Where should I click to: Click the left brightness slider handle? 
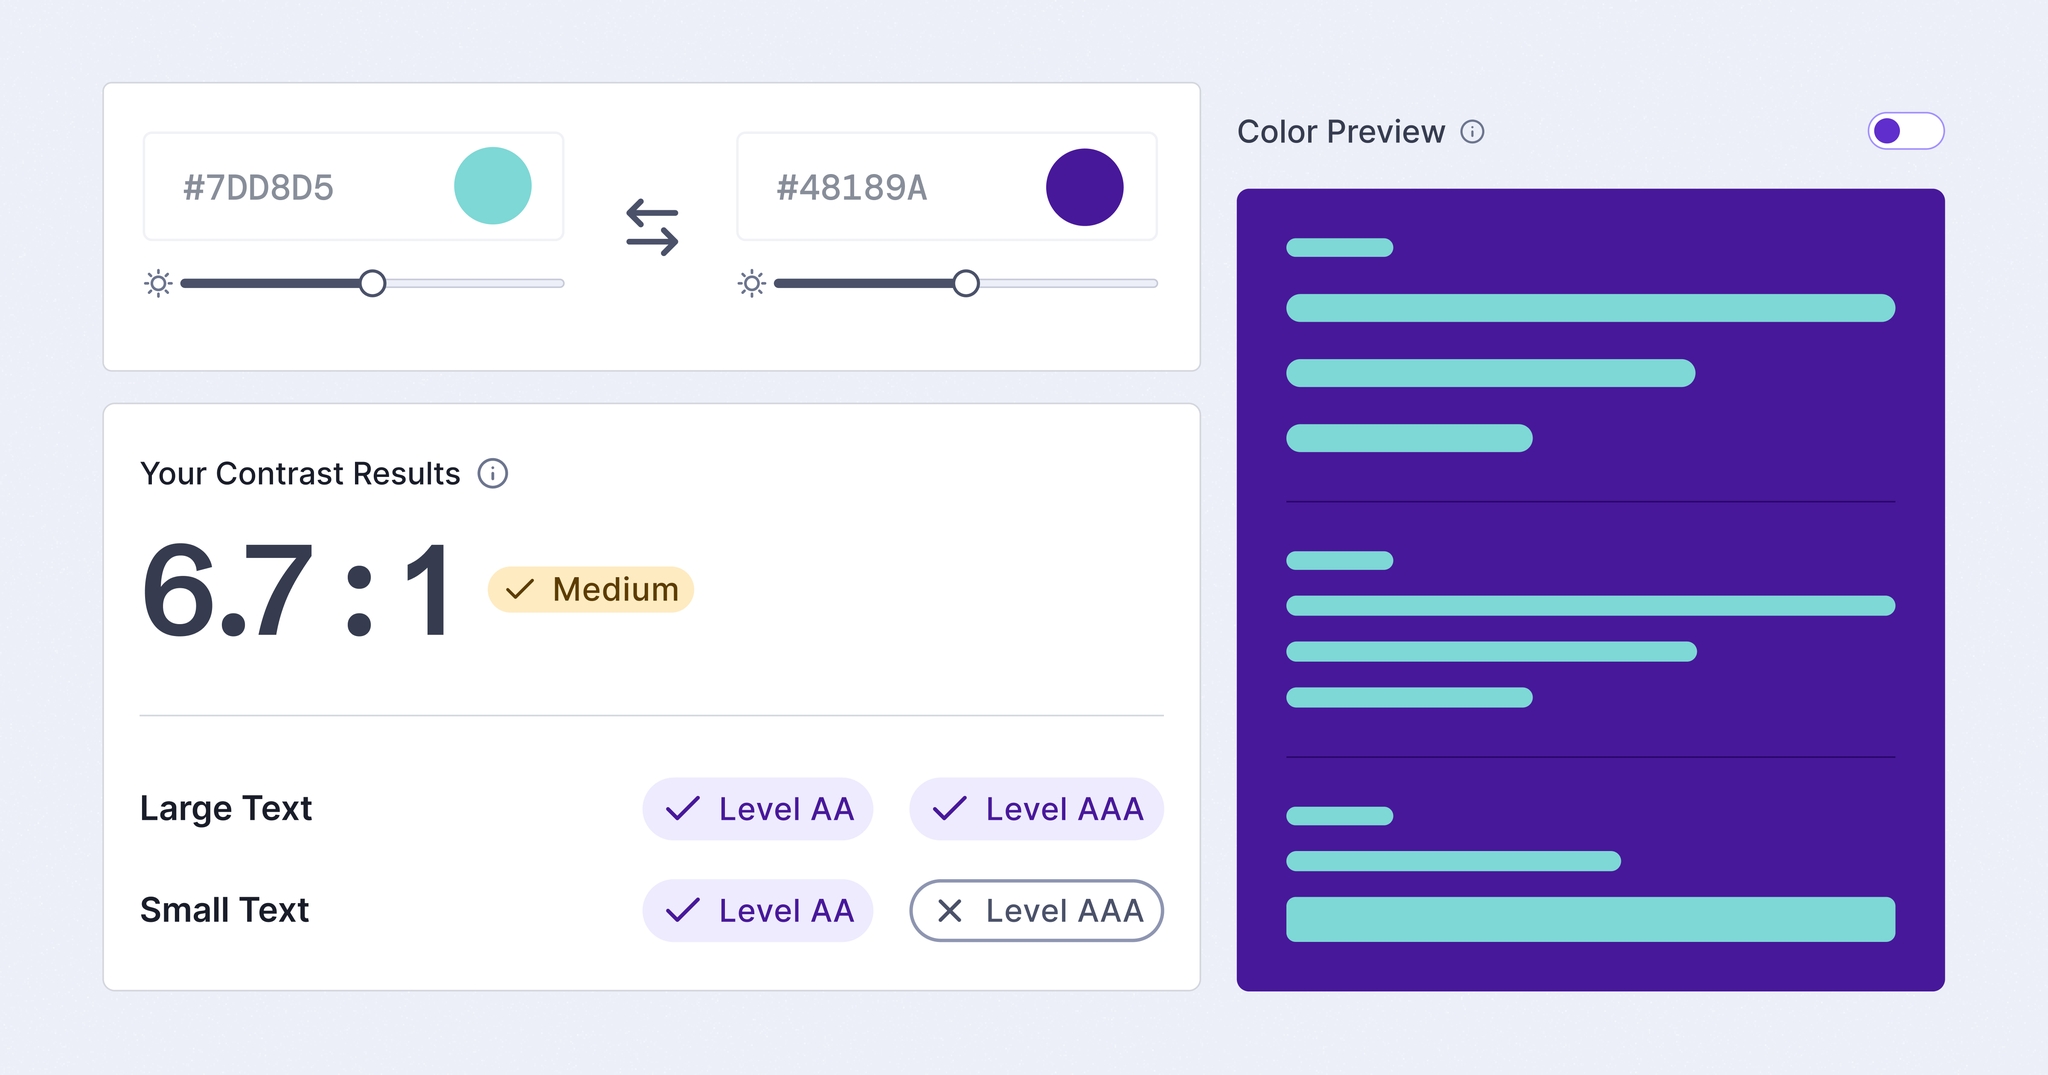coord(374,284)
